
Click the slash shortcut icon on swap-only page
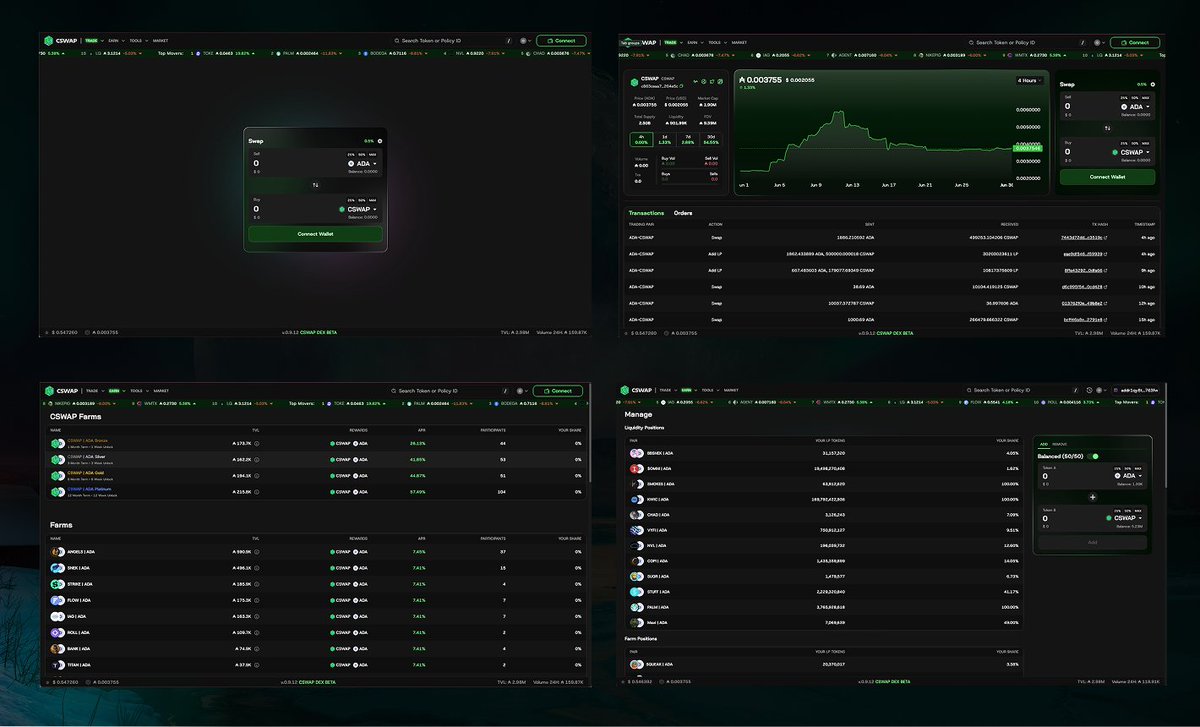click(509, 41)
